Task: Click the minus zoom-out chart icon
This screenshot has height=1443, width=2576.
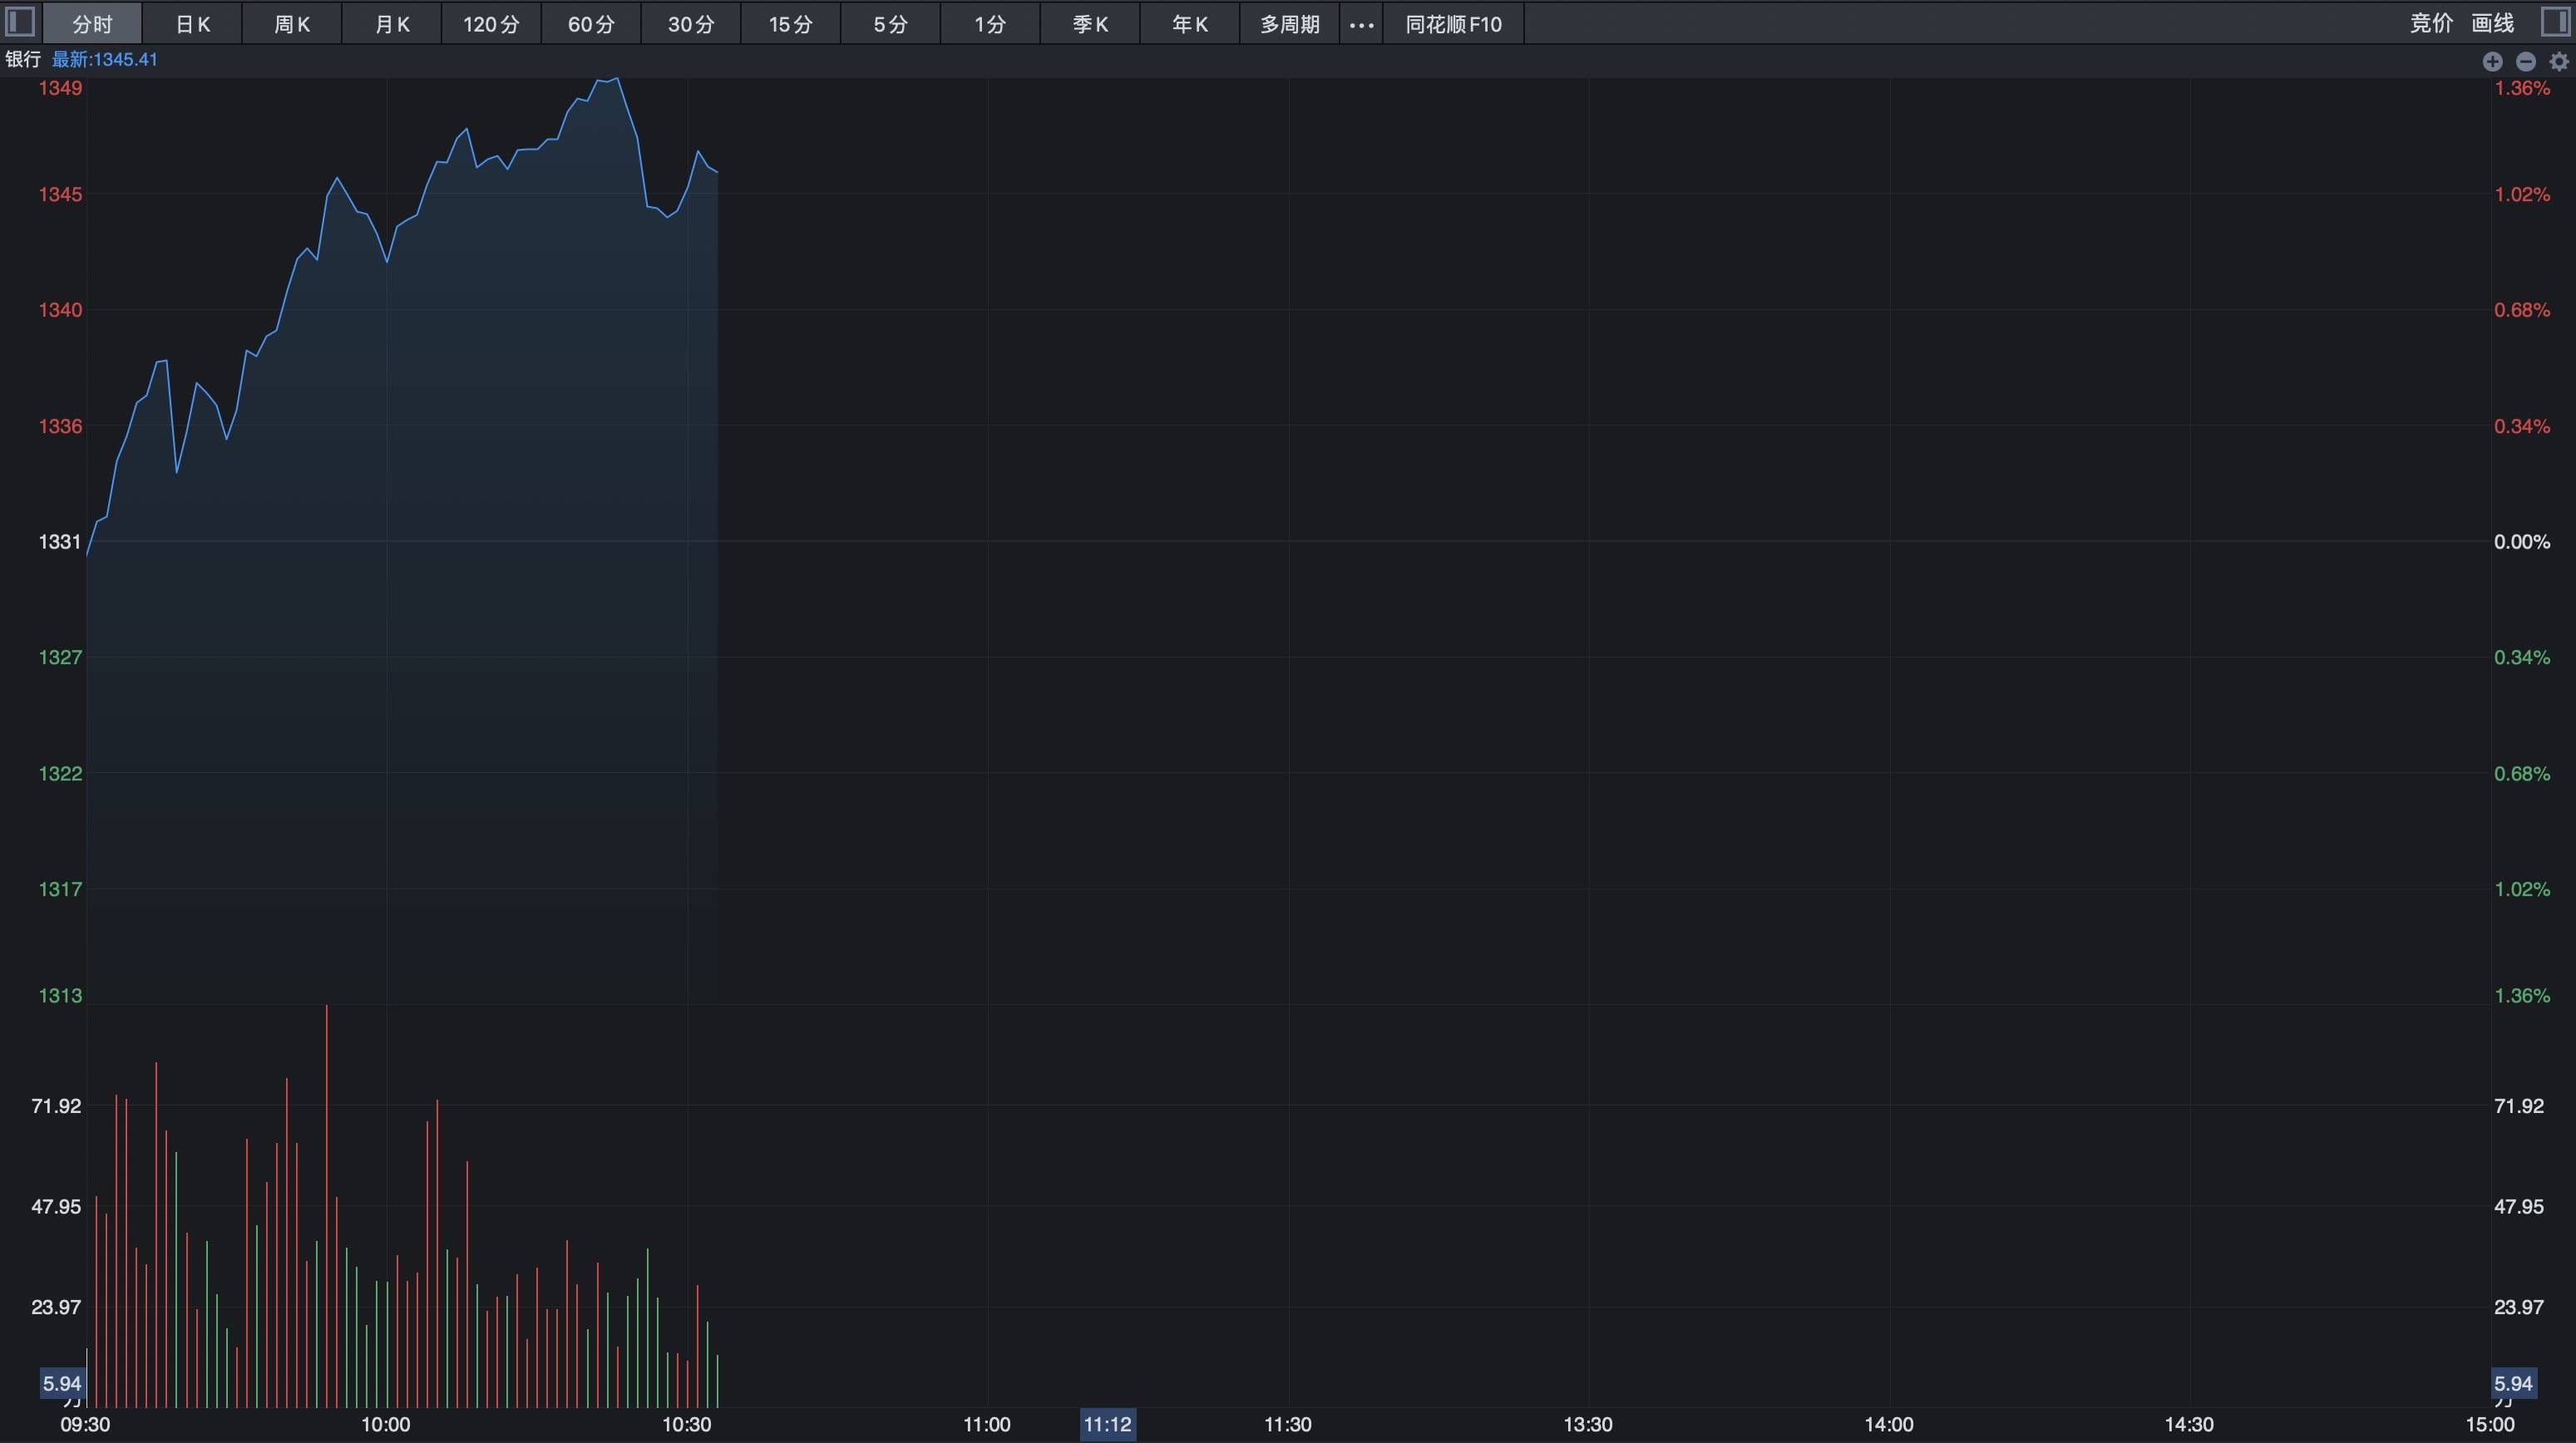Action: pyautogui.click(x=2526, y=62)
